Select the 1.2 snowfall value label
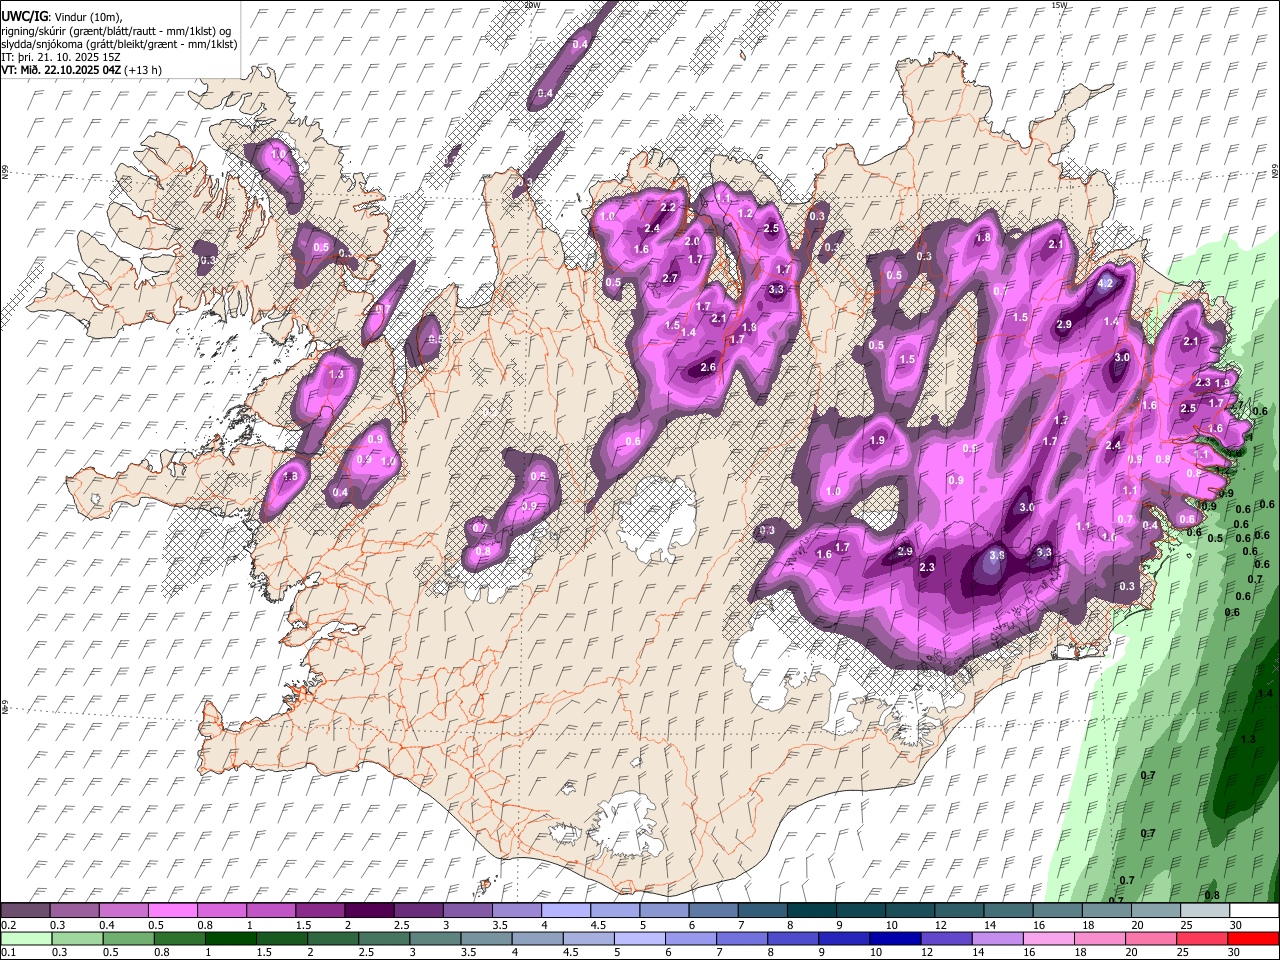Screen dimensions: 1280x960 [745, 213]
